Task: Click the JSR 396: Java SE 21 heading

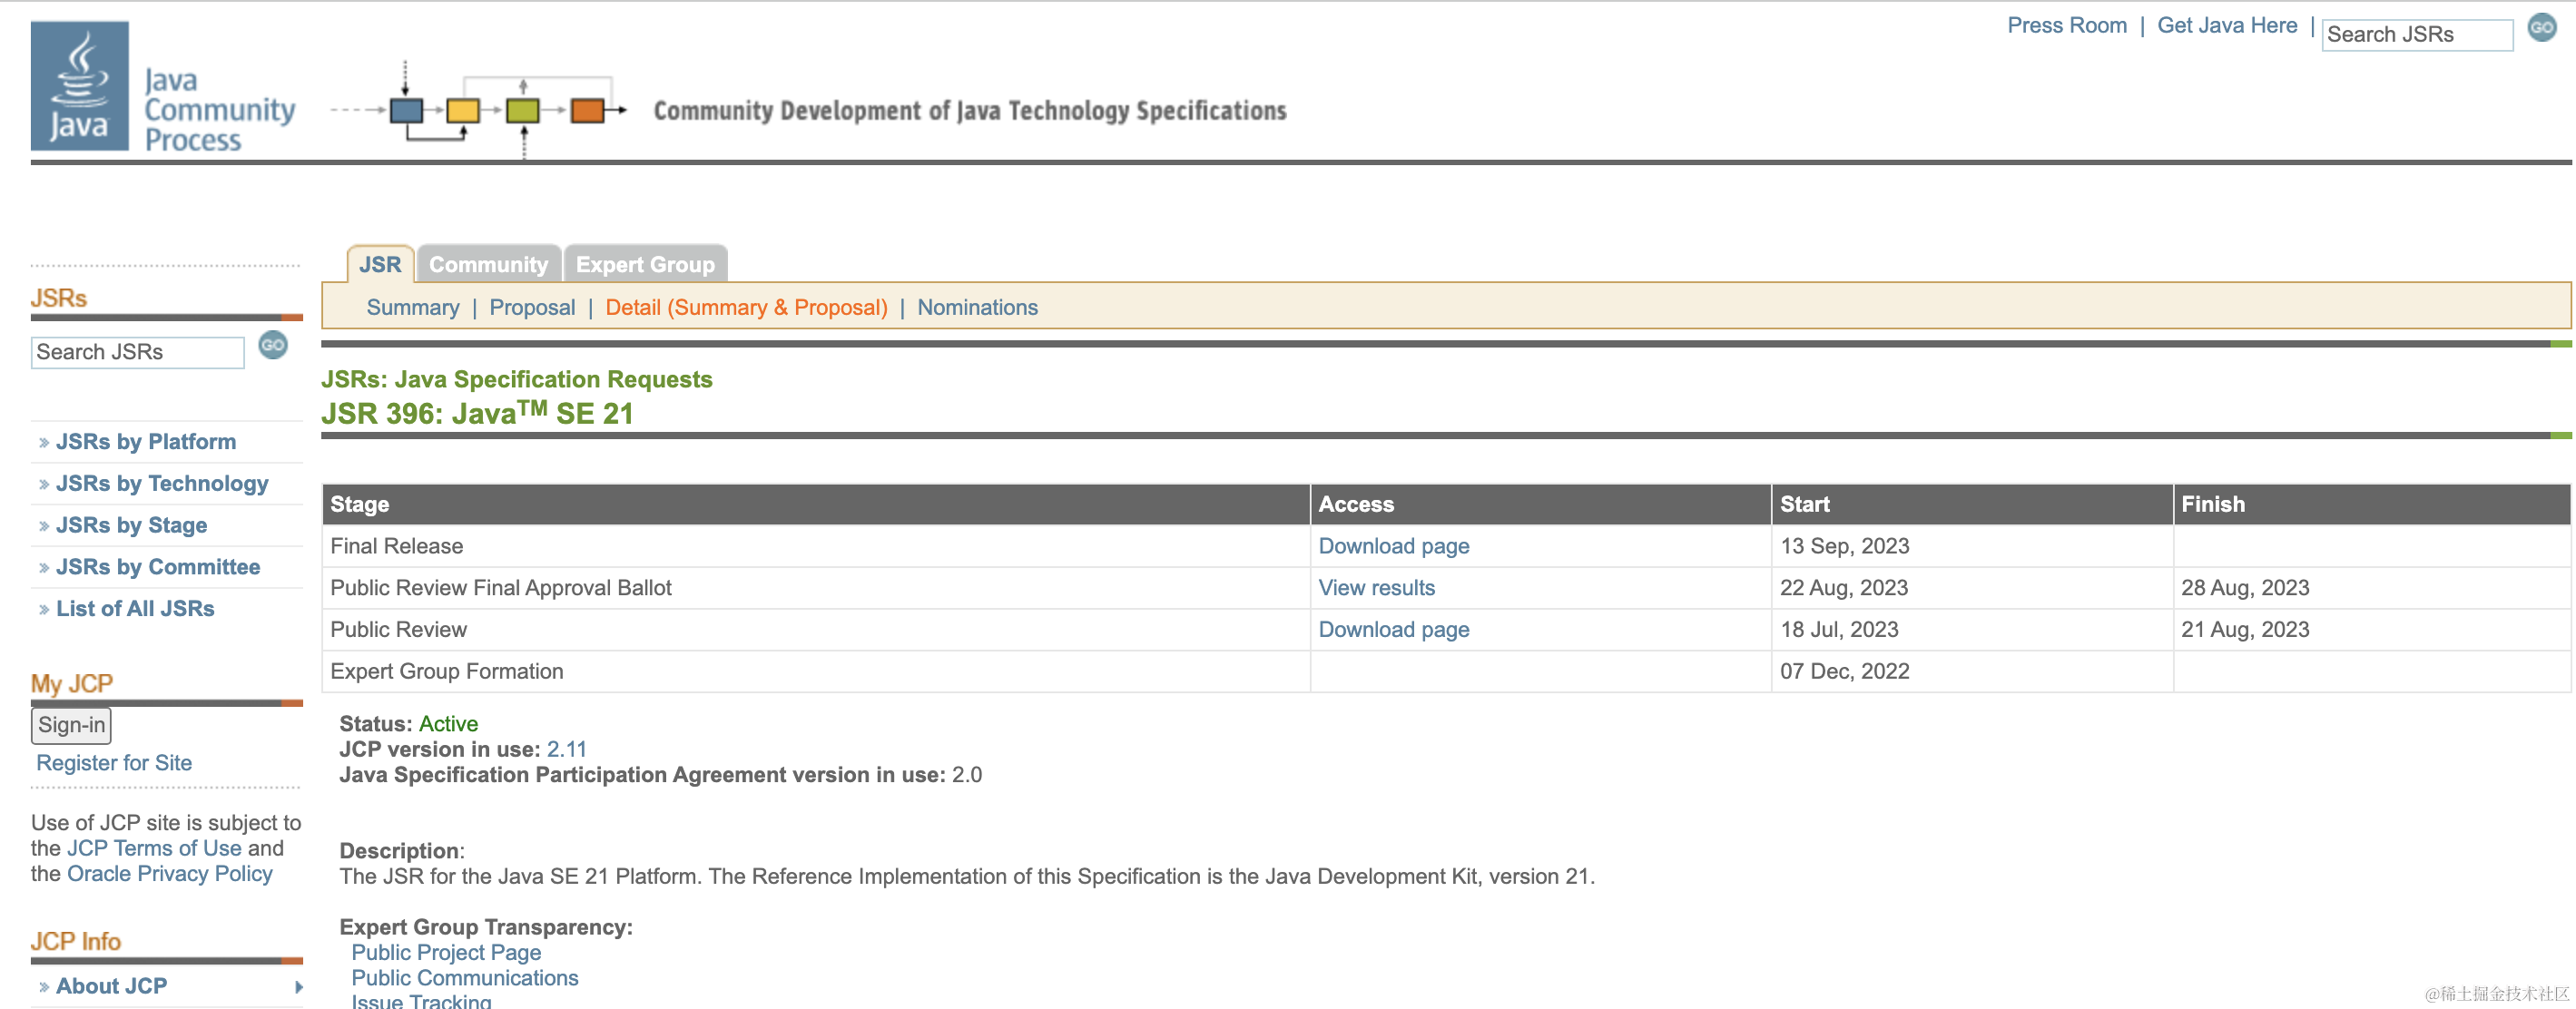Action: (477, 412)
